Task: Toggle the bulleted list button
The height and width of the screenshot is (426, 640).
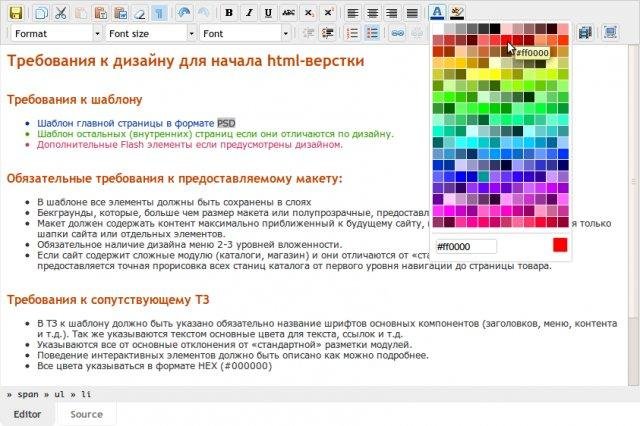Action: click(x=372, y=33)
